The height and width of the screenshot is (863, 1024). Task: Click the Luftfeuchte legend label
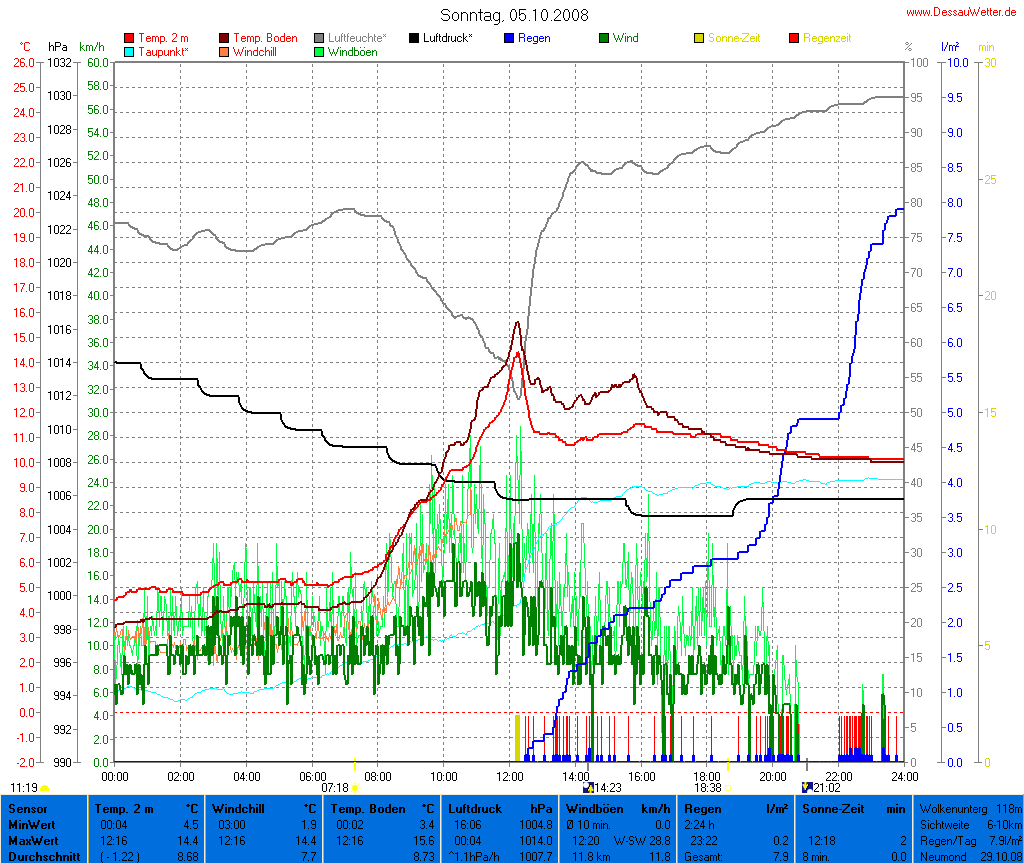357,38
